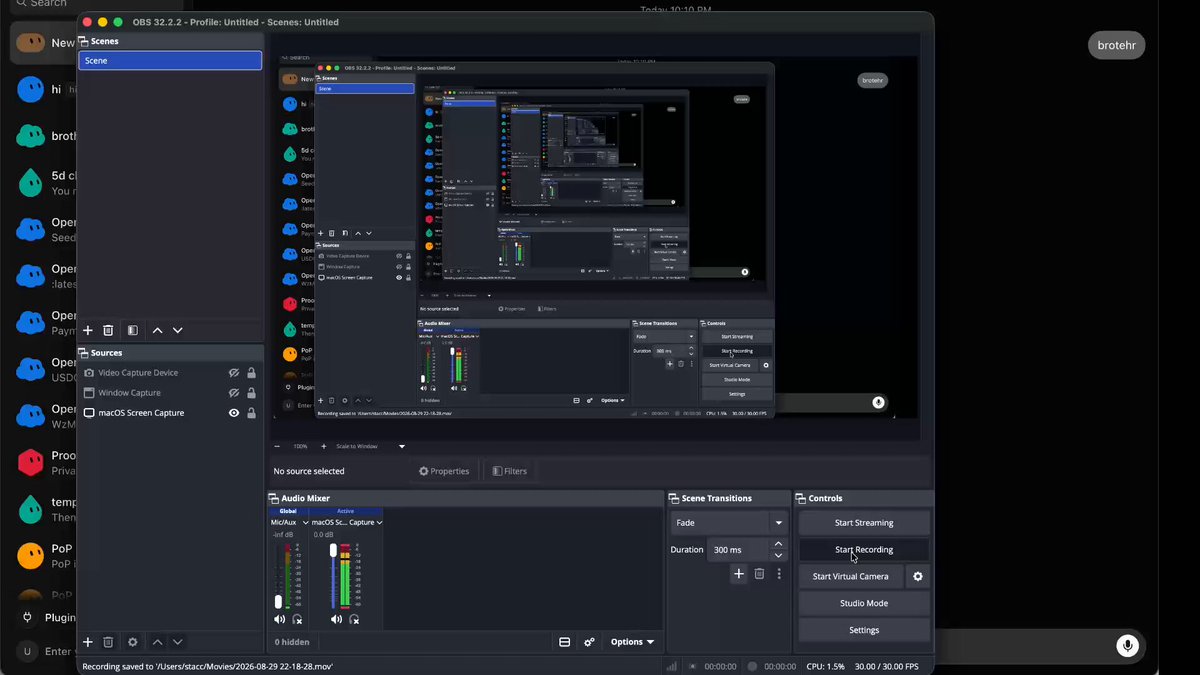Unlock the Window Capture source

[251, 393]
